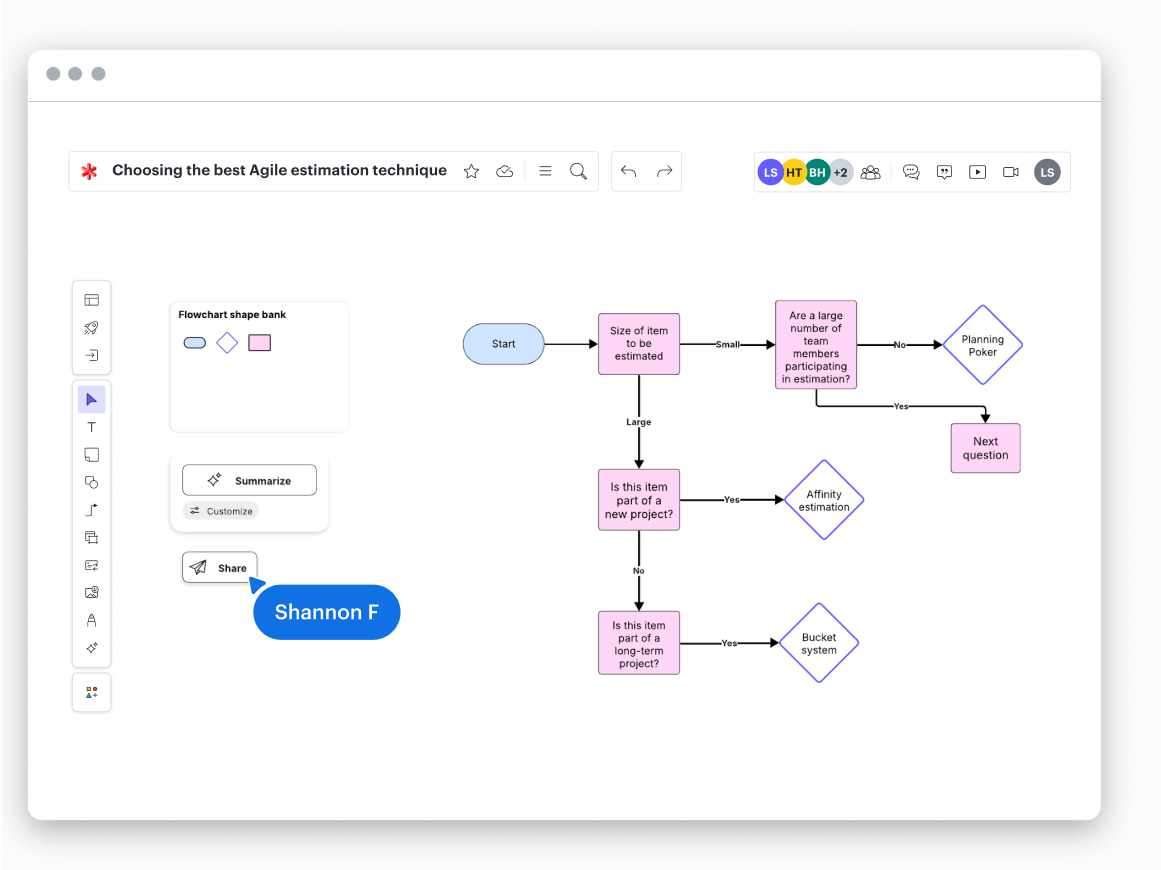Select the connector line tool

pos(92,510)
